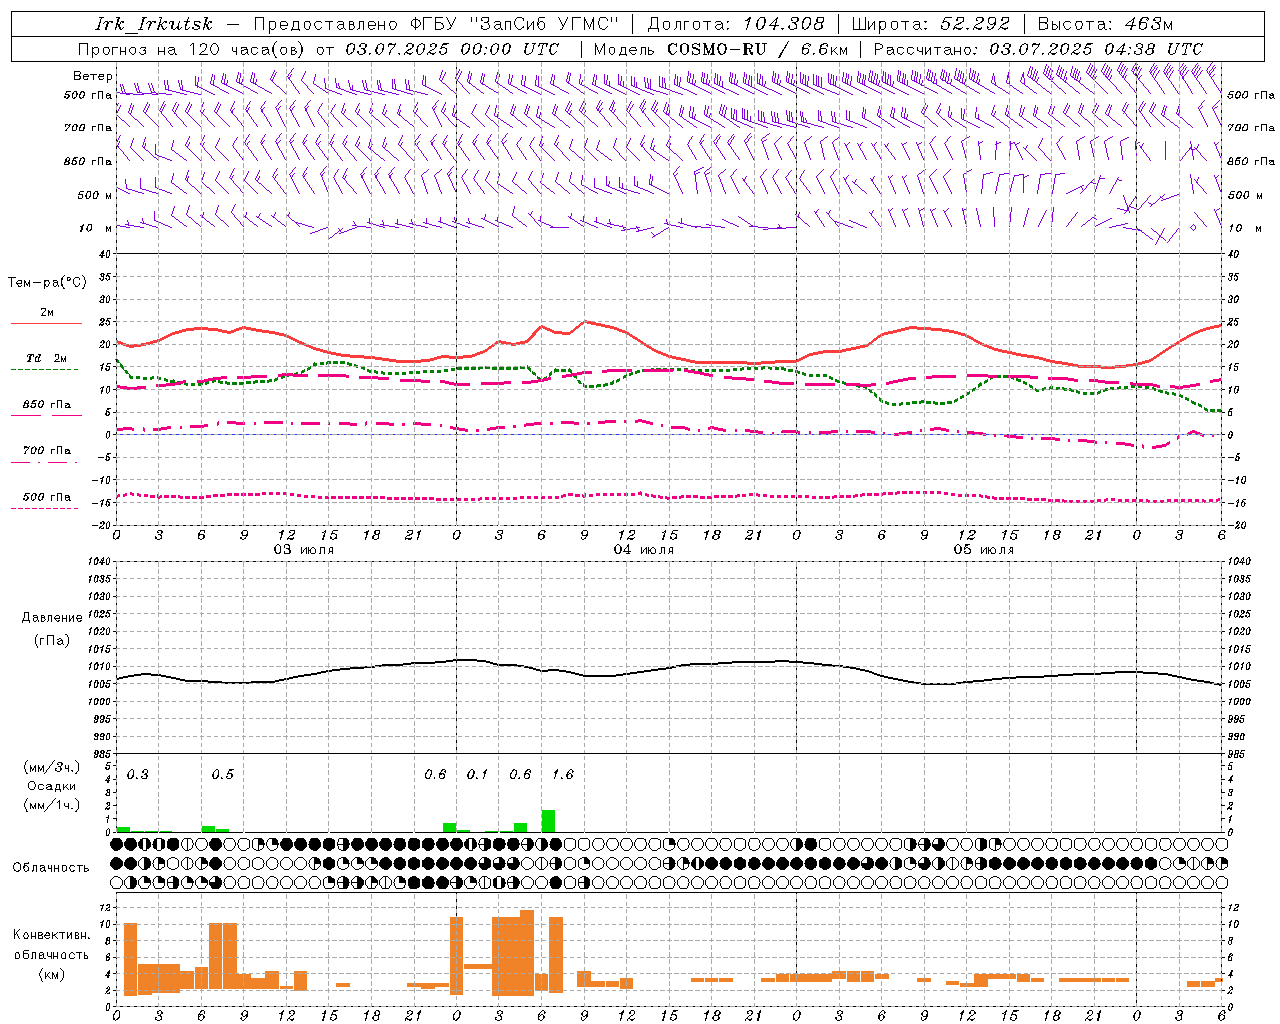Click the red 2м legend line sample
1280x1024 pixels.
pos(46,323)
